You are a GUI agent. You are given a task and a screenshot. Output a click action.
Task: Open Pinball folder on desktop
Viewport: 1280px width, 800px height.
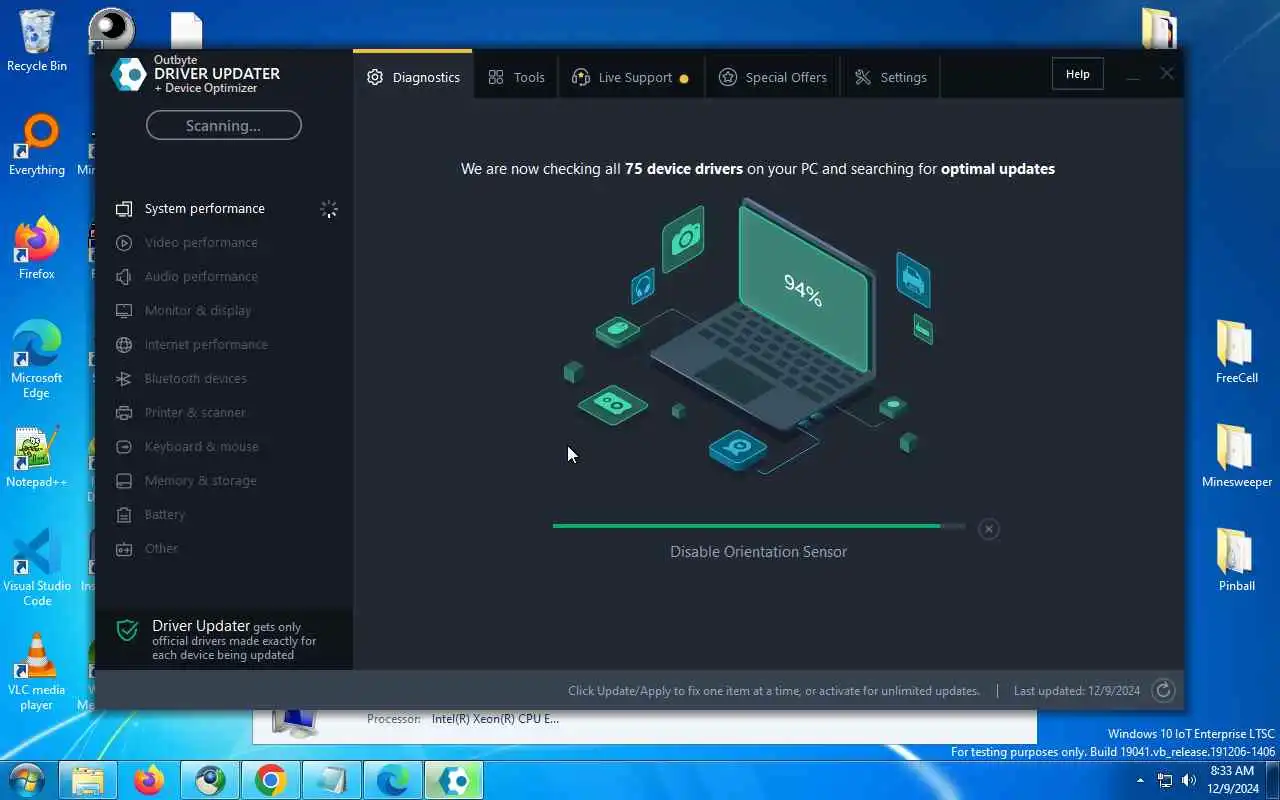tap(1237, 560)
